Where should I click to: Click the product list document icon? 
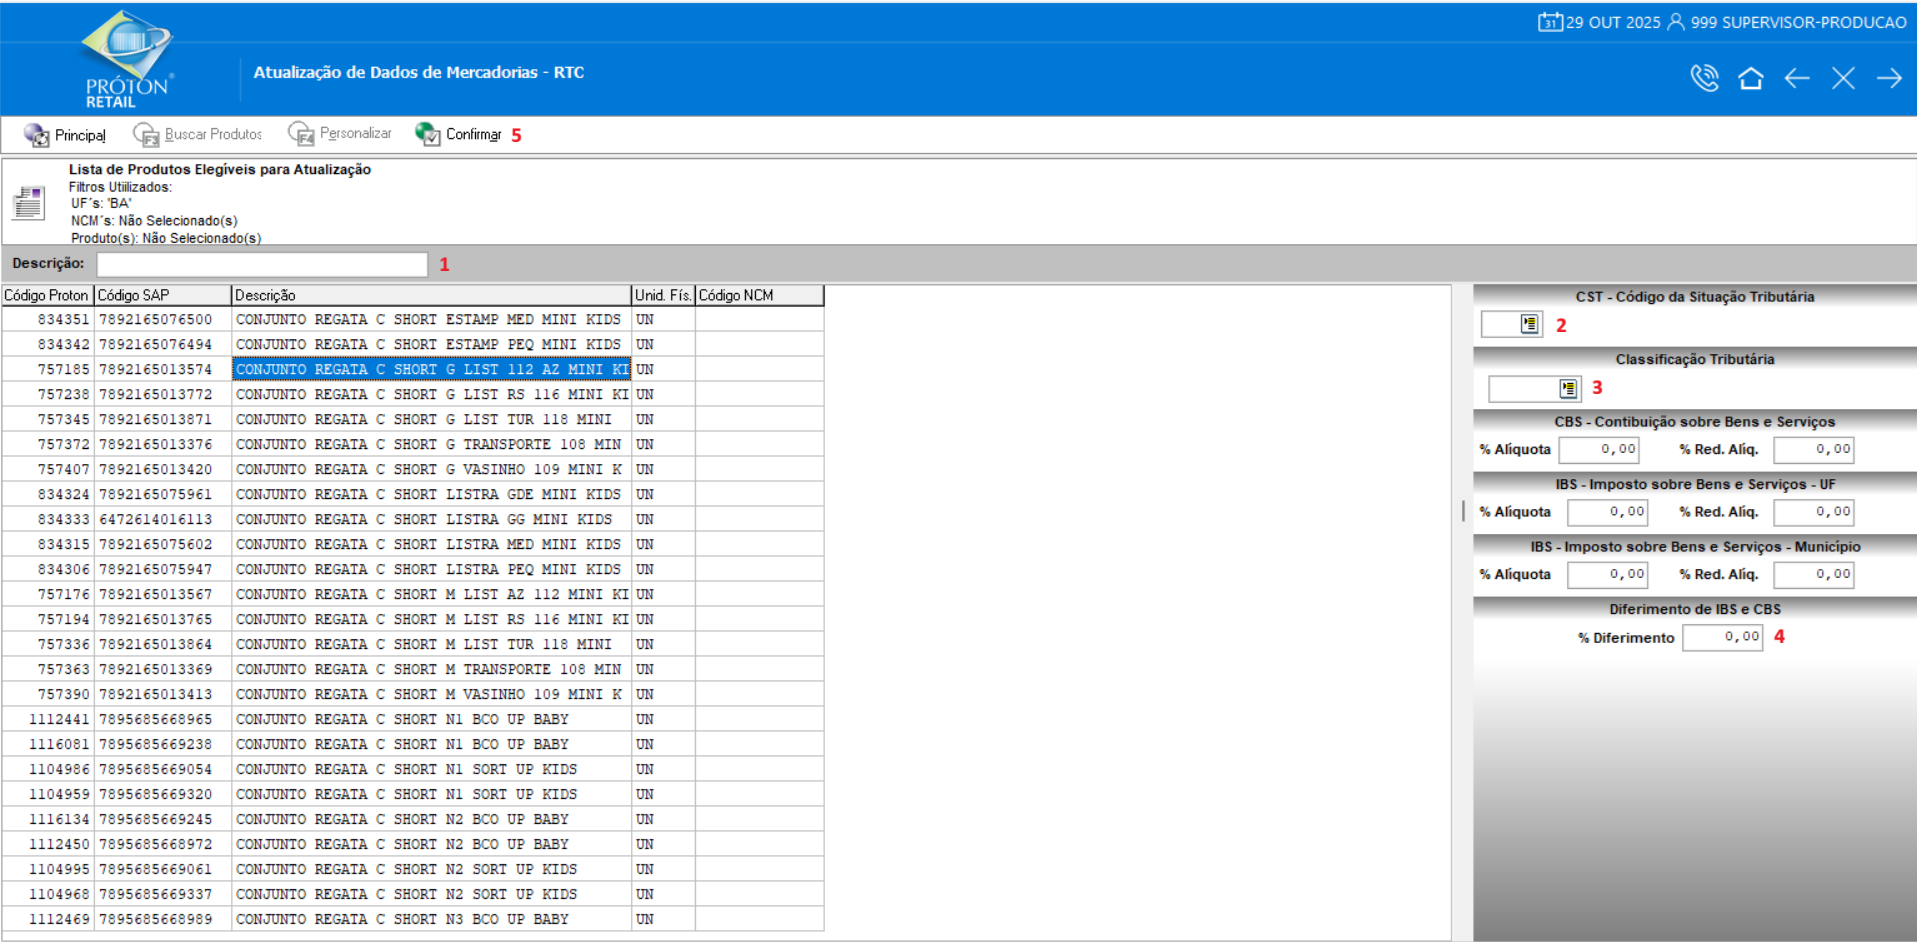[29, 203]
